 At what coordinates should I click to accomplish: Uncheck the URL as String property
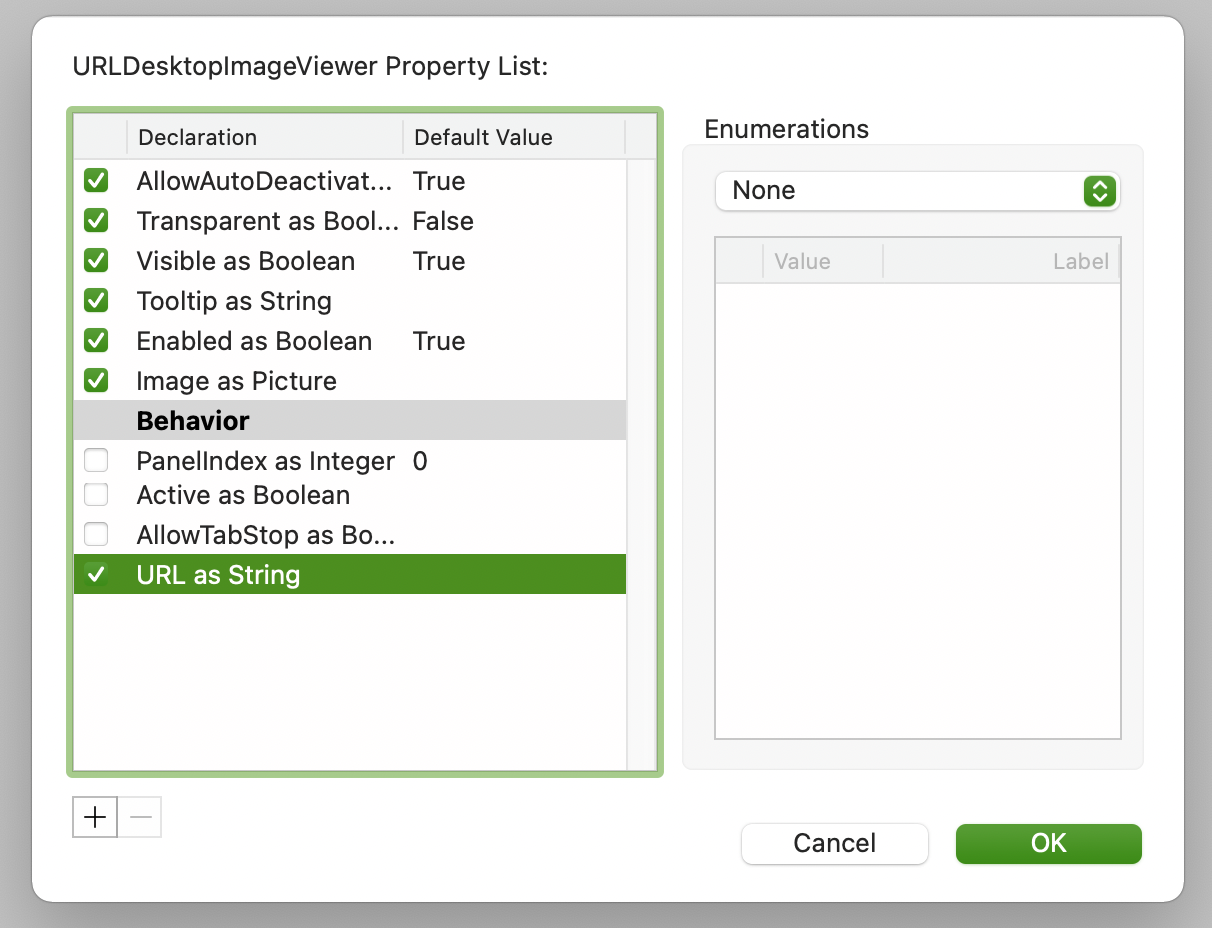[x=96, y=574]
